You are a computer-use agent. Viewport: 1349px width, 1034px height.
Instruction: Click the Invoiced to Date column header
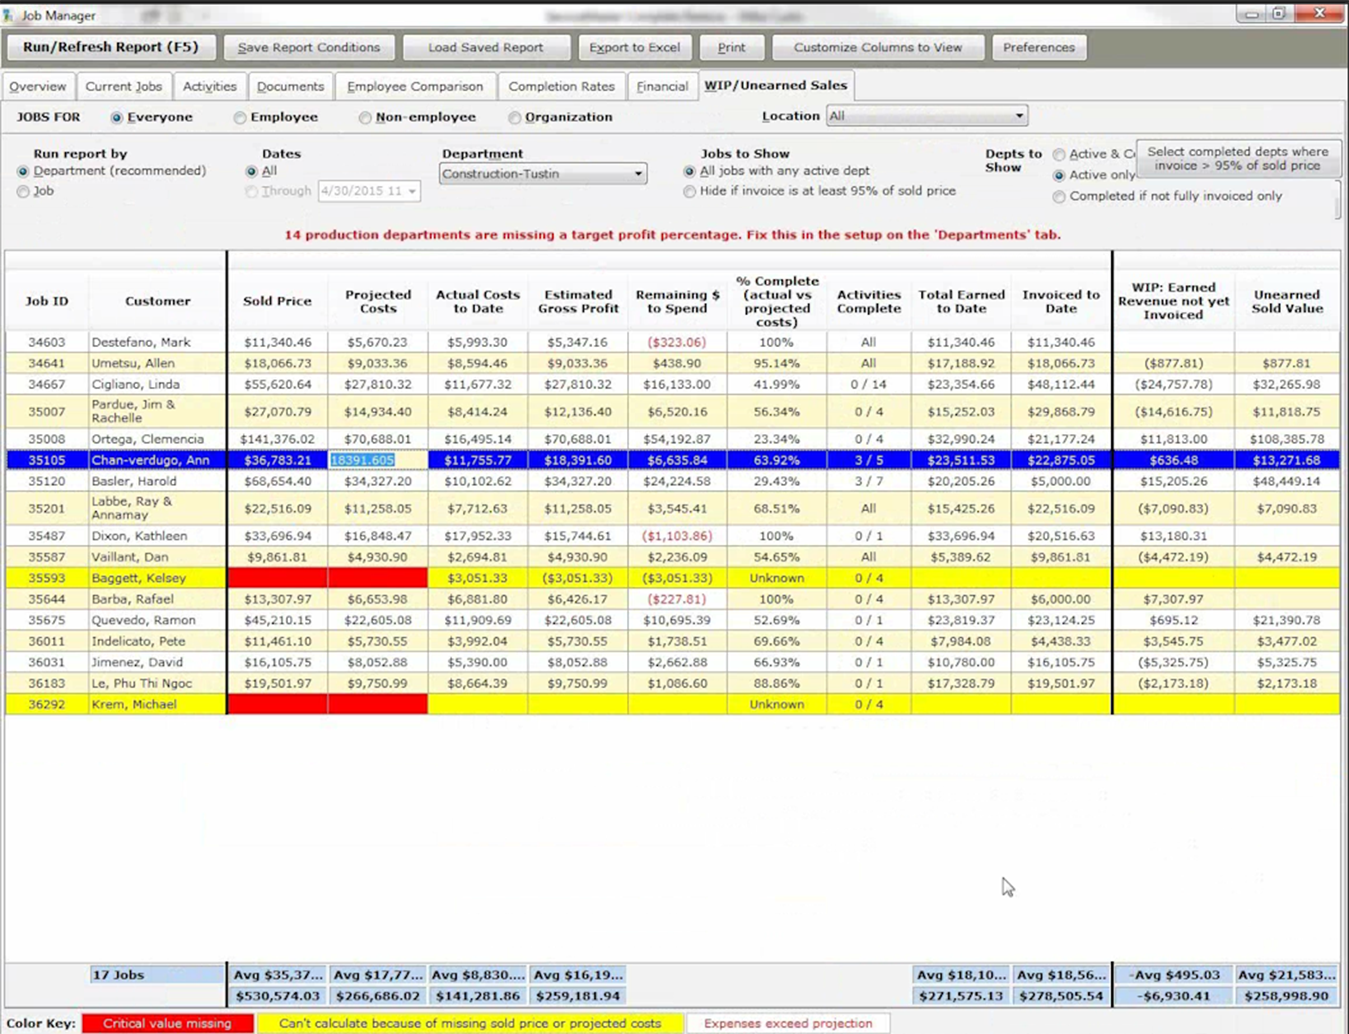click(x=1061, y=301)
